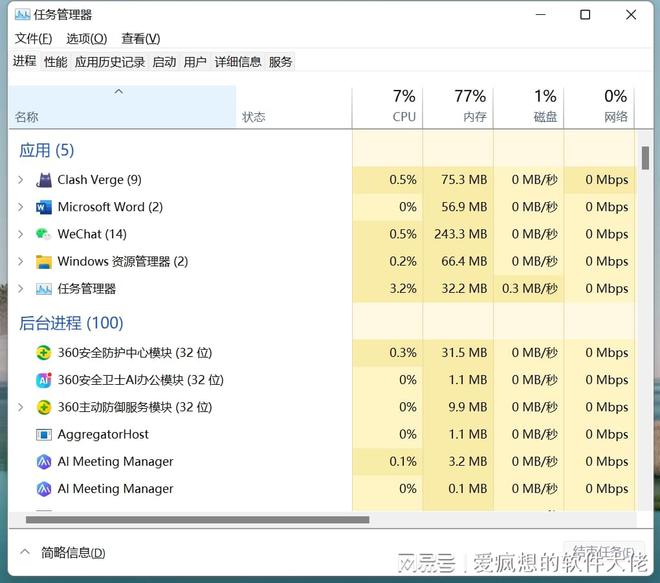Viewport: 660px width, 583px height.
Task: Click the 简略信息(D) link
Action: [x=73, y=553]
